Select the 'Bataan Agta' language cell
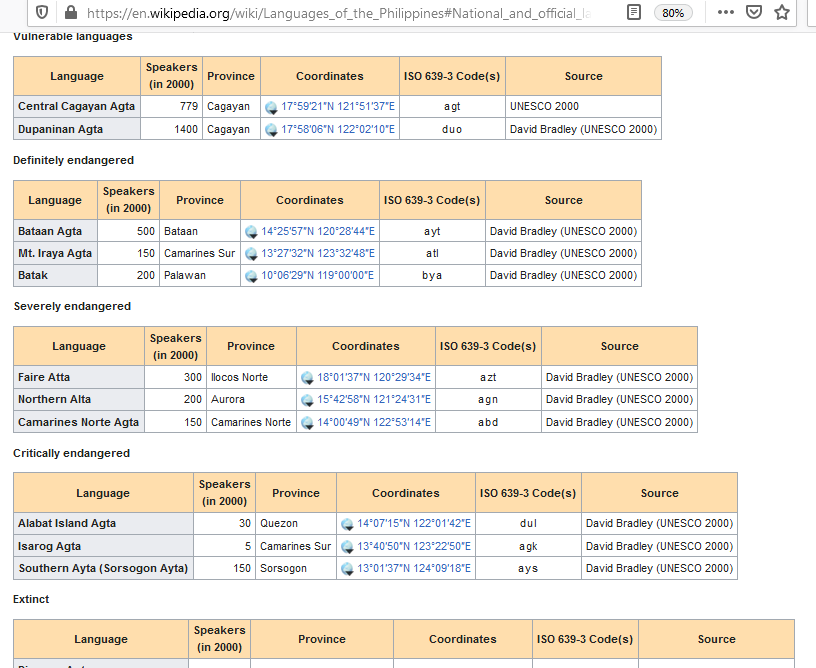Screen dimensions: 816x668 click(55, 231)
